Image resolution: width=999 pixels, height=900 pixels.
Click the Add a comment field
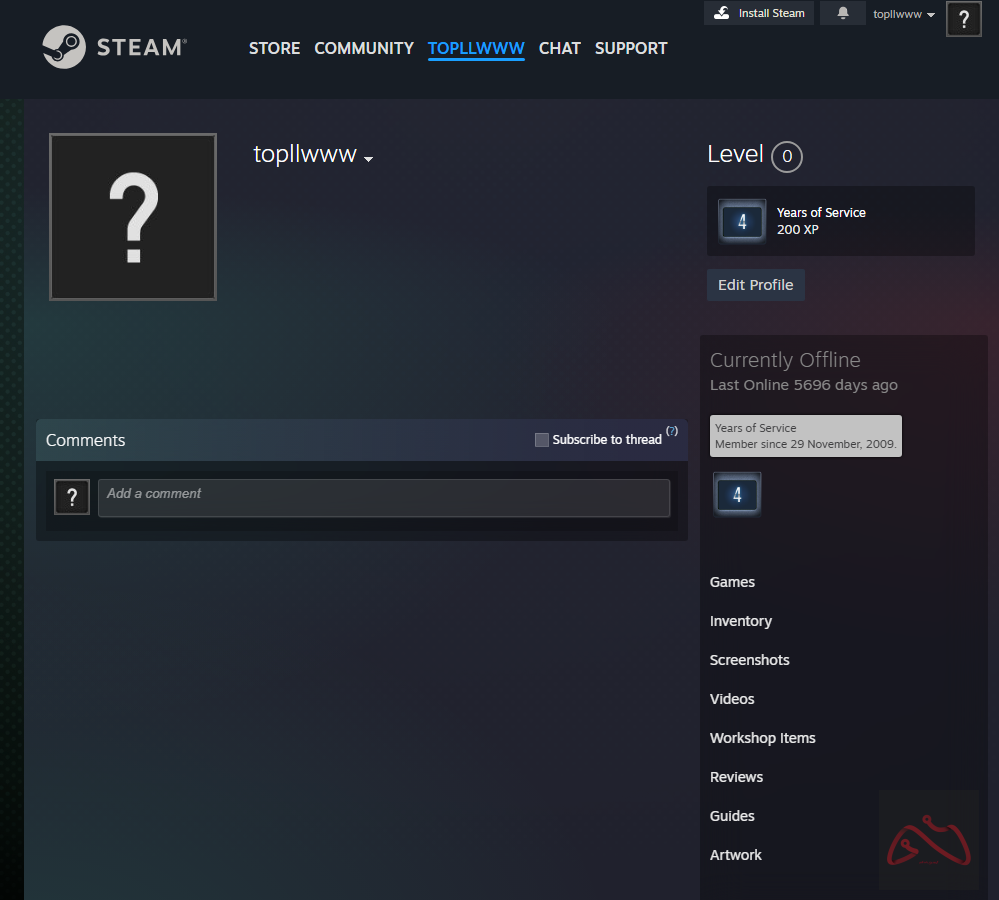click(x=383, y=498)
